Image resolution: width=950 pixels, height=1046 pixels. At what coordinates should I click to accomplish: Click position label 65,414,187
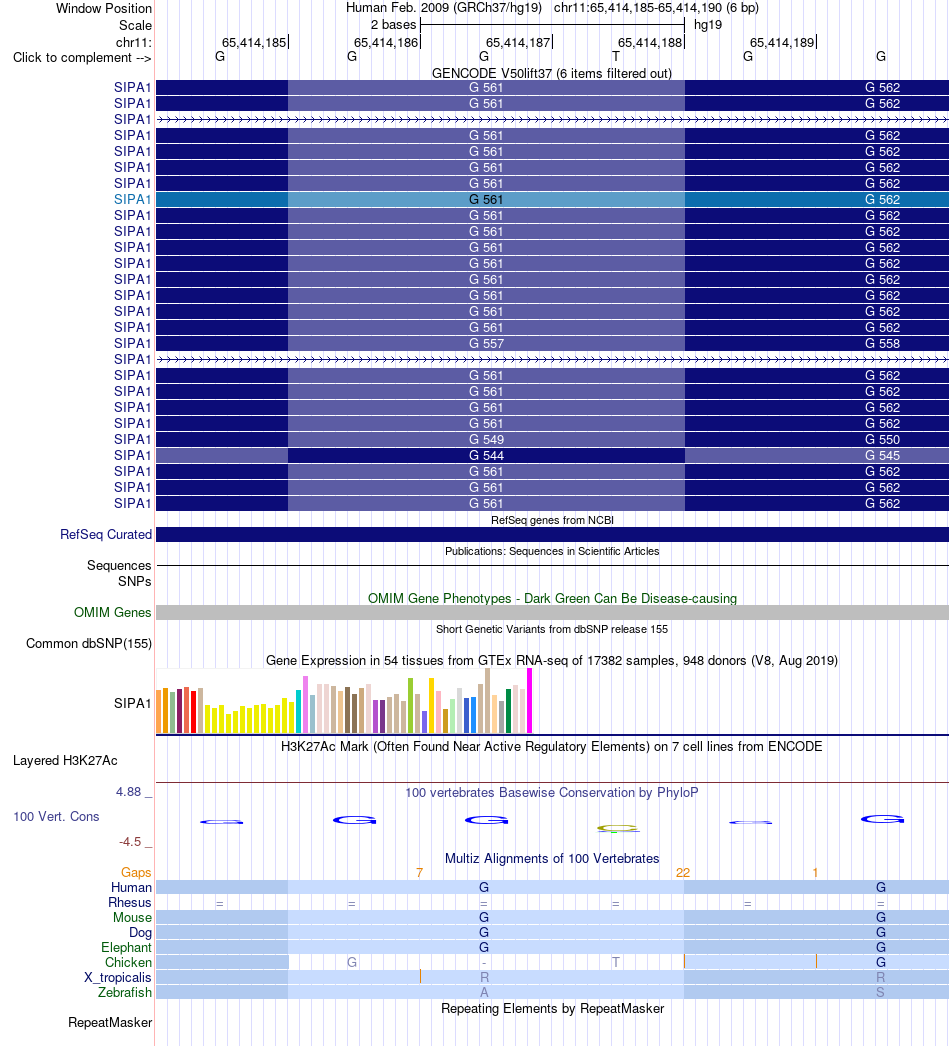(x=518, y=43)
